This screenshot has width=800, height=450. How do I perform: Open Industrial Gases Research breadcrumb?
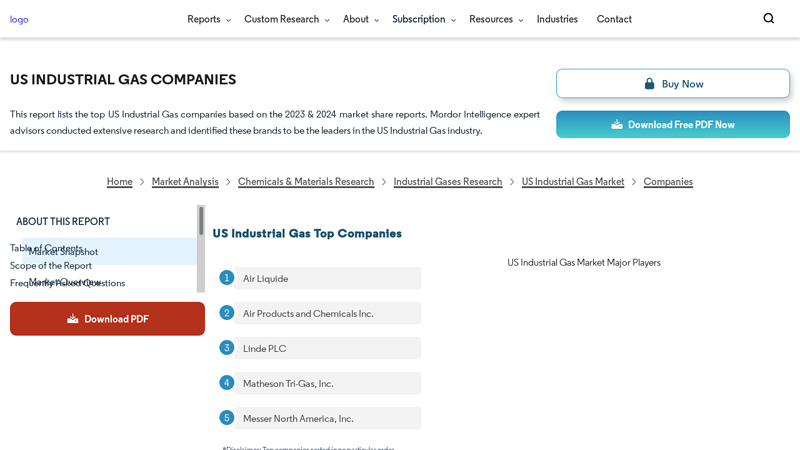pos(447,182)
